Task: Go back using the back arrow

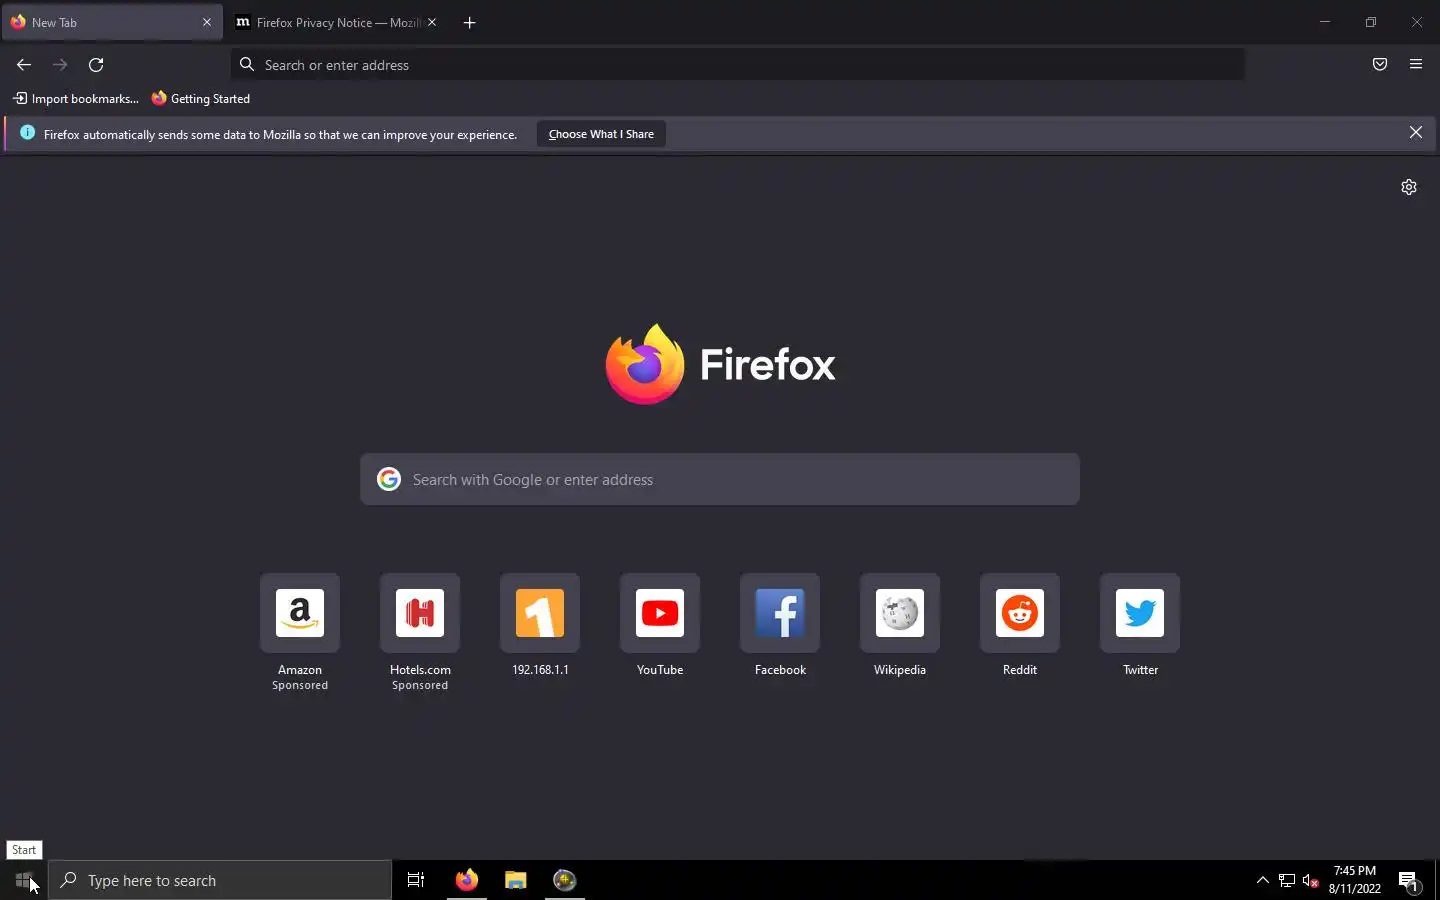Action: click(x=24, y=65)
